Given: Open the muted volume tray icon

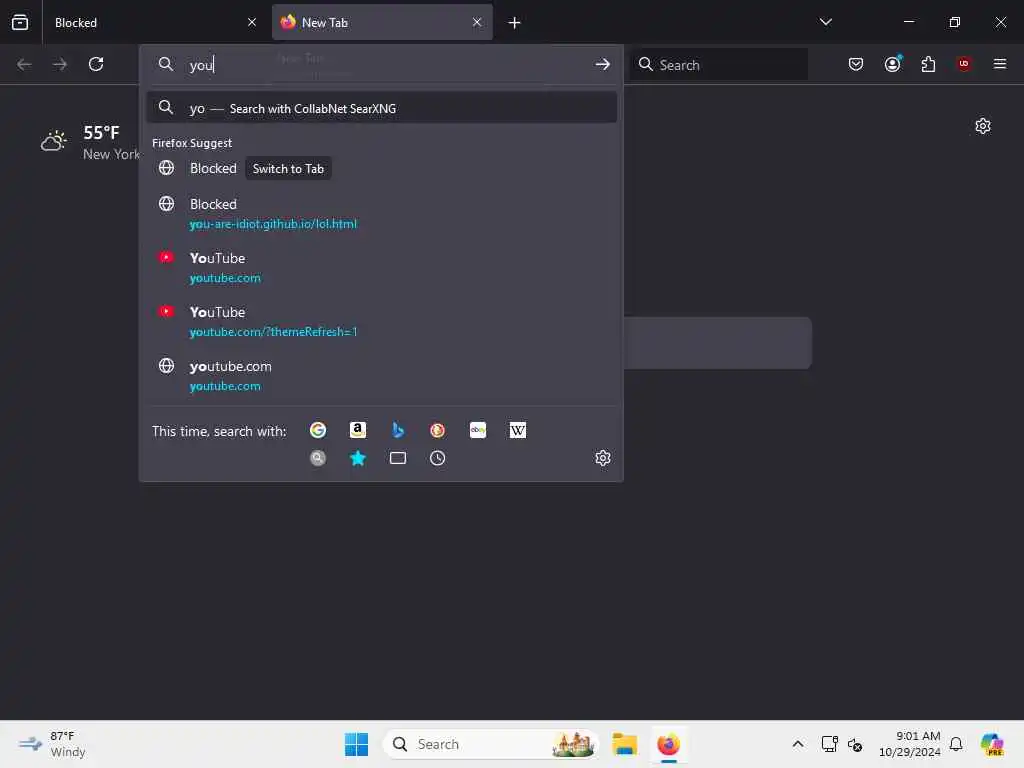Looking at the screenshot, I should coord(855,744).
